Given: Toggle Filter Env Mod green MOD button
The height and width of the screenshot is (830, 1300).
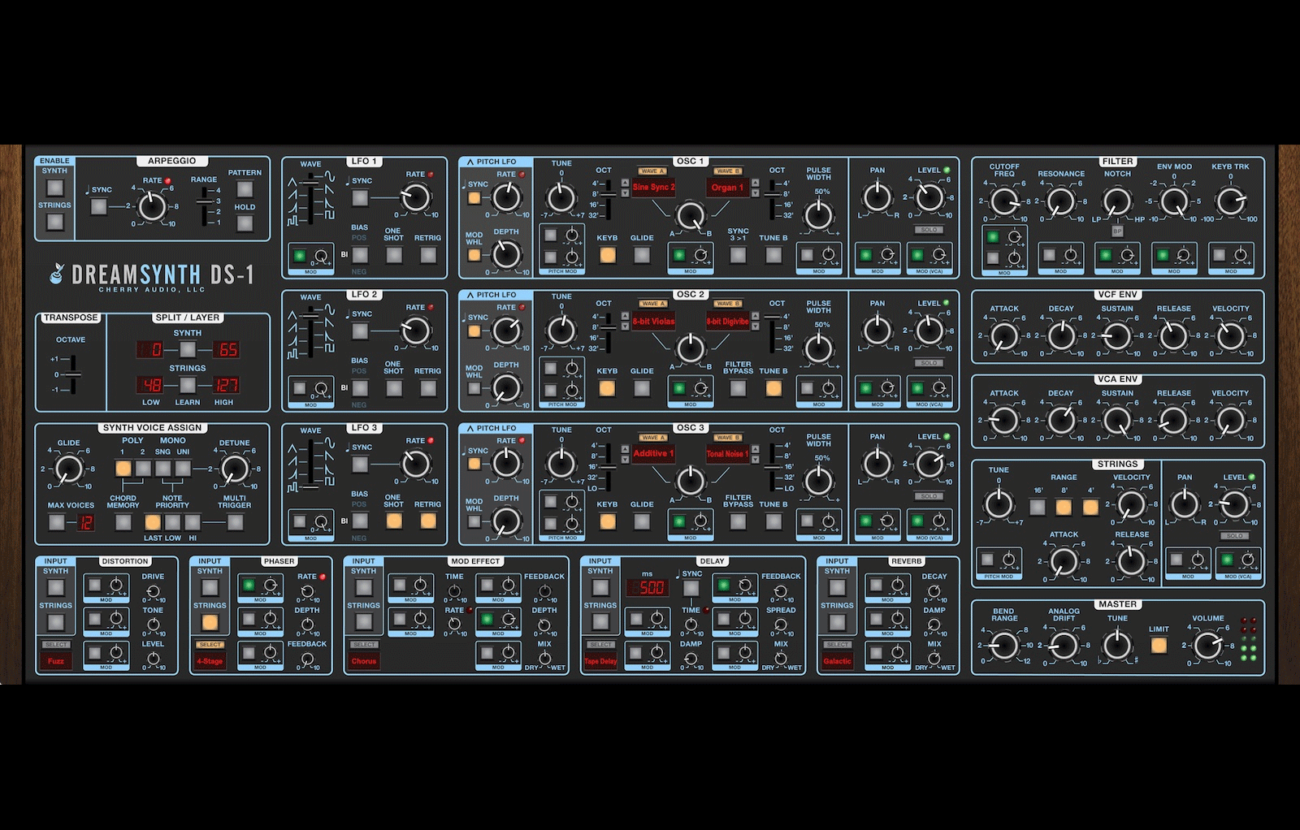Looking at the screenshot, I should 1163,256.
